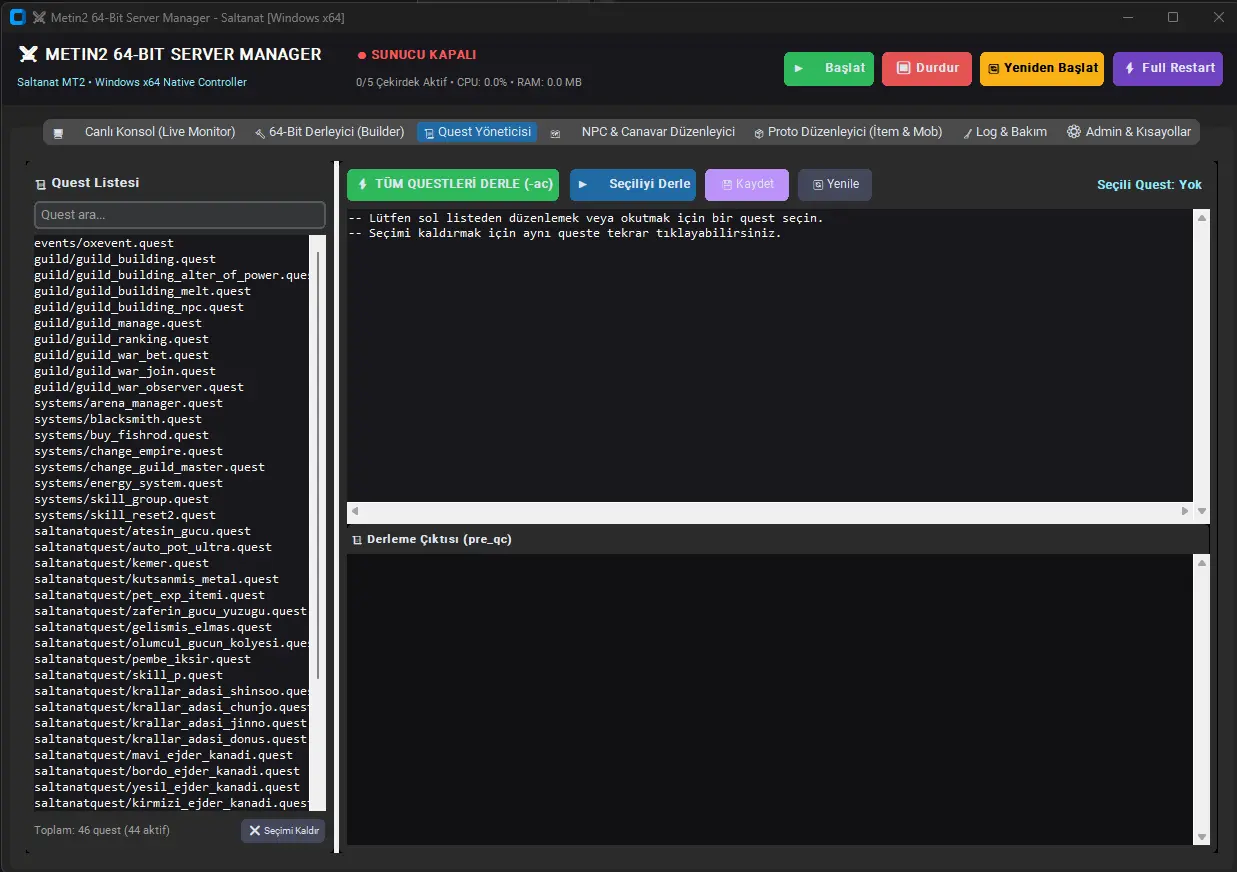
Task: Compile all quests with TÜM QUESTLERİ DERLE
Action: pos(453,185)
